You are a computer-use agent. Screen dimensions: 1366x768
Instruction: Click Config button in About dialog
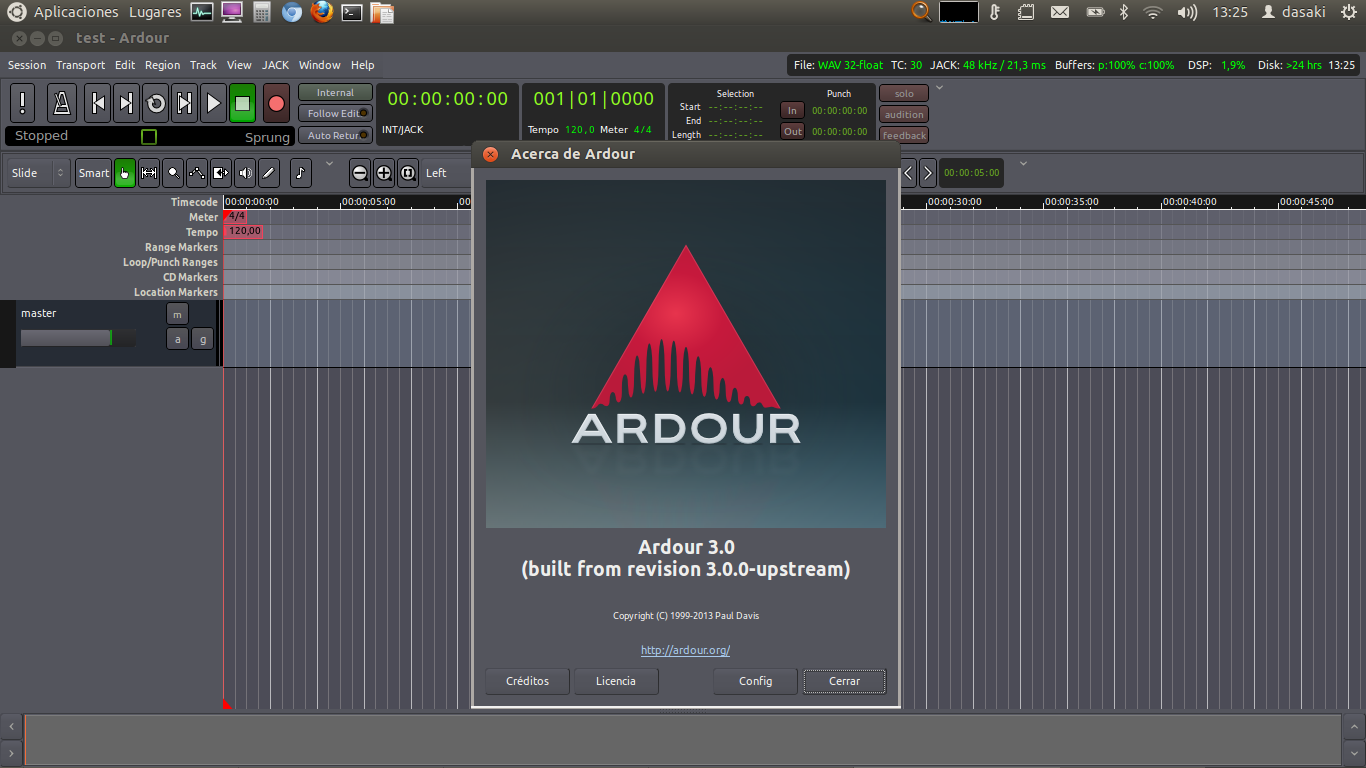[756, 681]
